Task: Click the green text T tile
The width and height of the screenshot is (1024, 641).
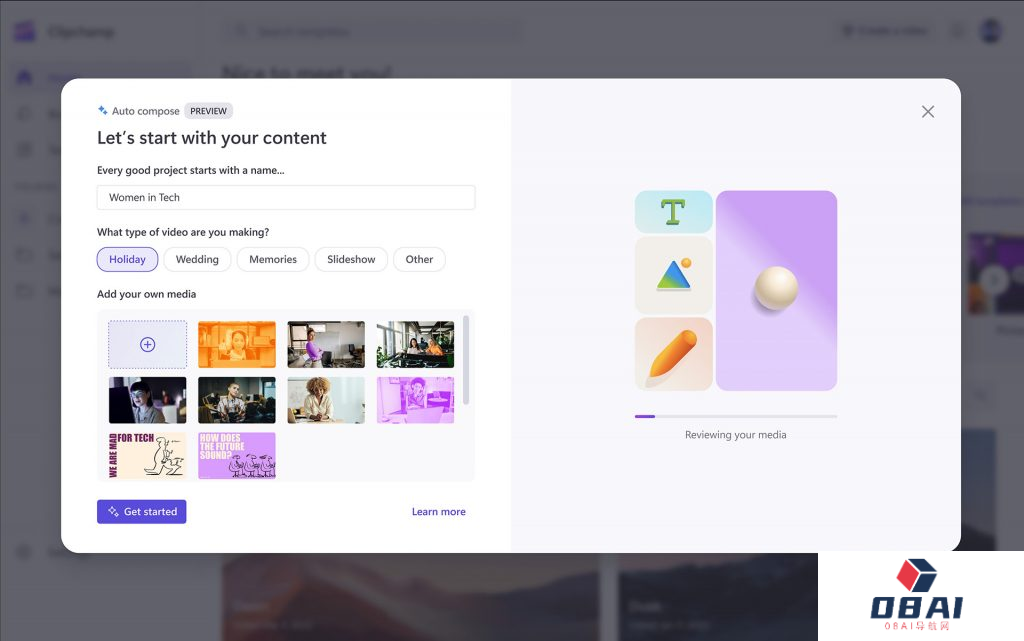Action: coord(673,212)
